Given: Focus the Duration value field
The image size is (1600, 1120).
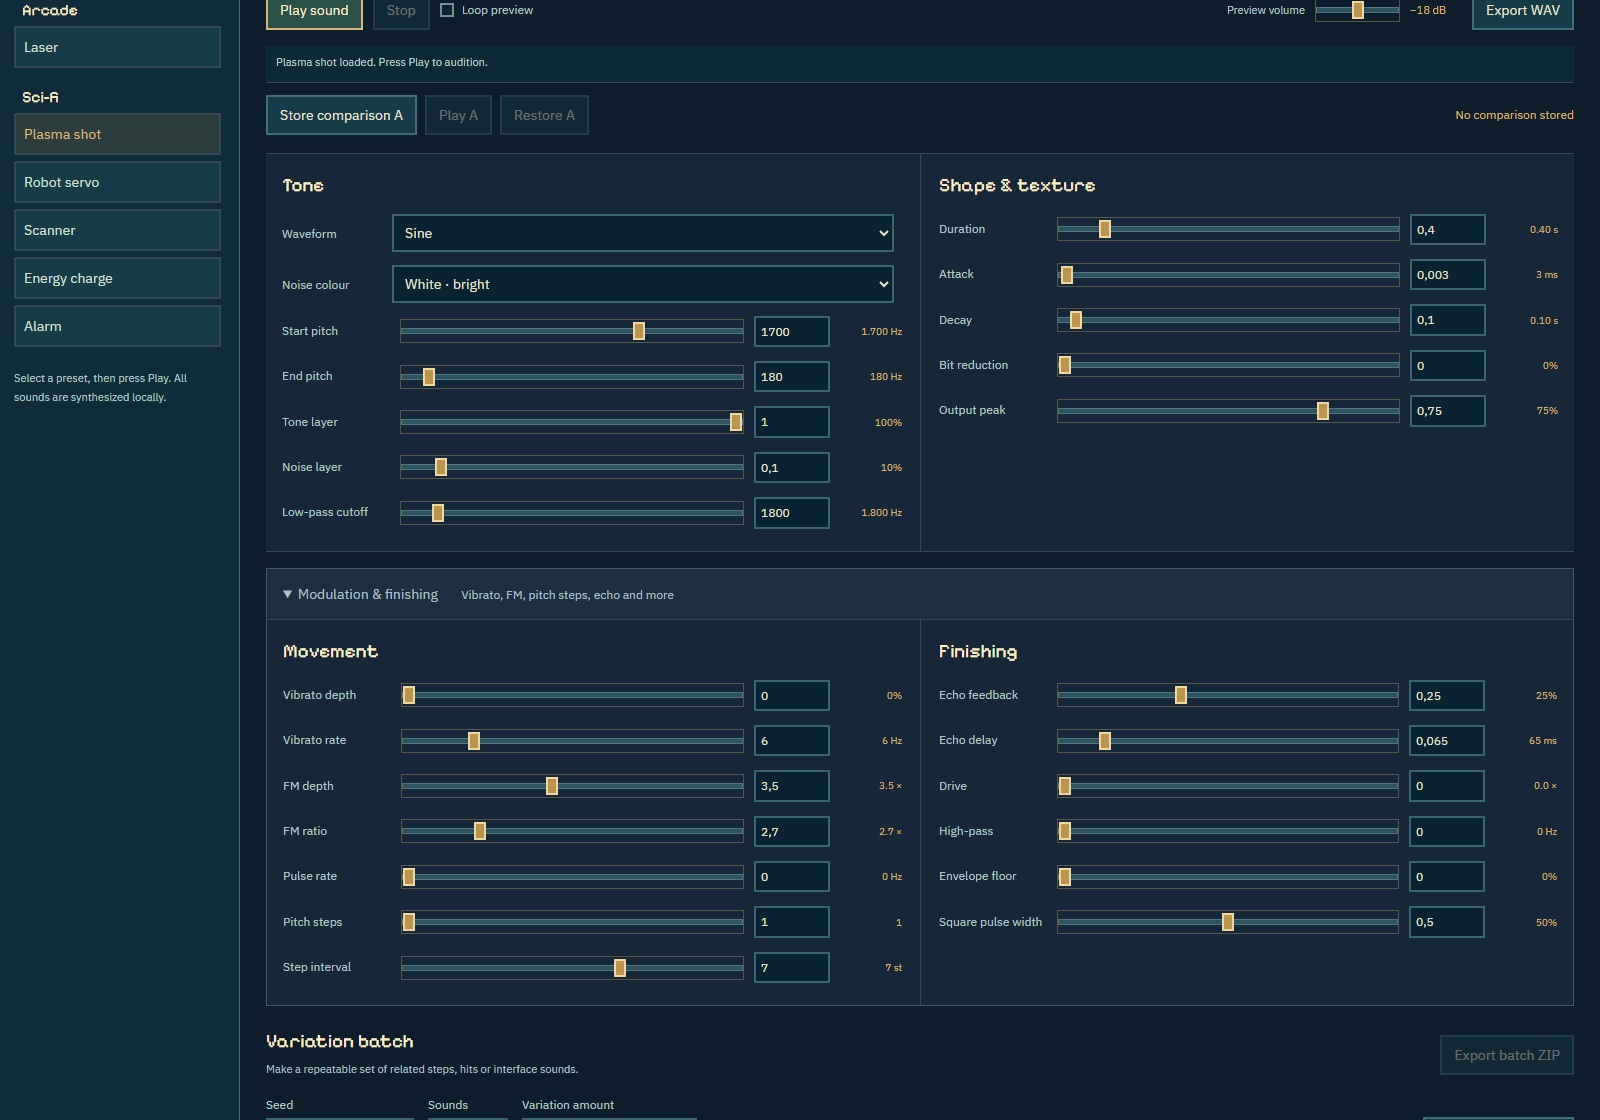Looking at the screenshot, I should point(1447,230).
